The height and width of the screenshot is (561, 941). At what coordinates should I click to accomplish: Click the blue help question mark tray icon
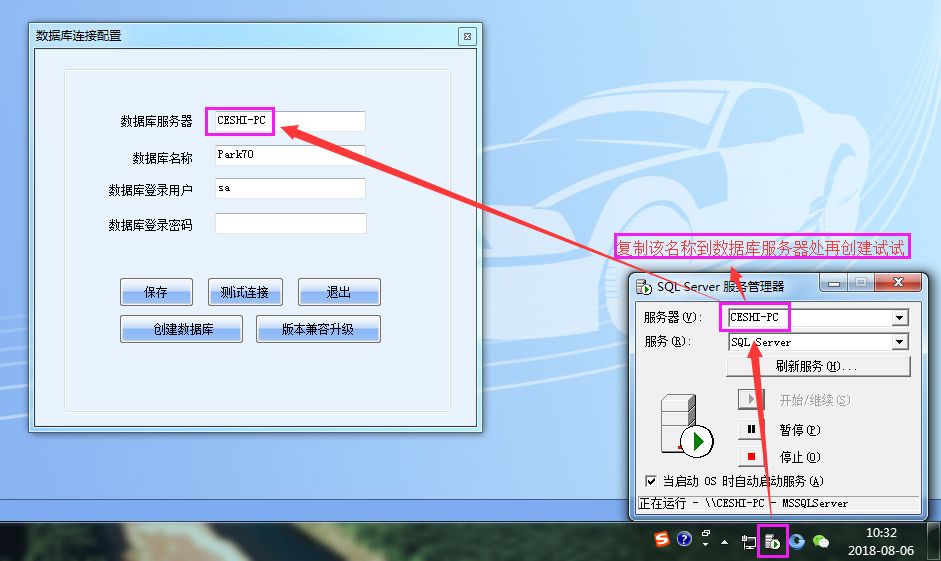pos(684,539)
